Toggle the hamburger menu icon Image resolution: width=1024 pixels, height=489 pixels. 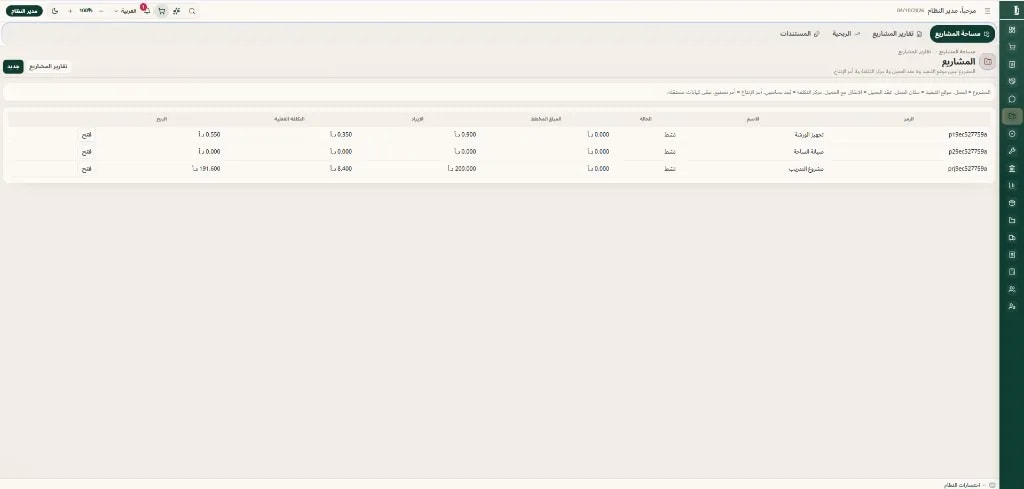[x=987, y=11]
